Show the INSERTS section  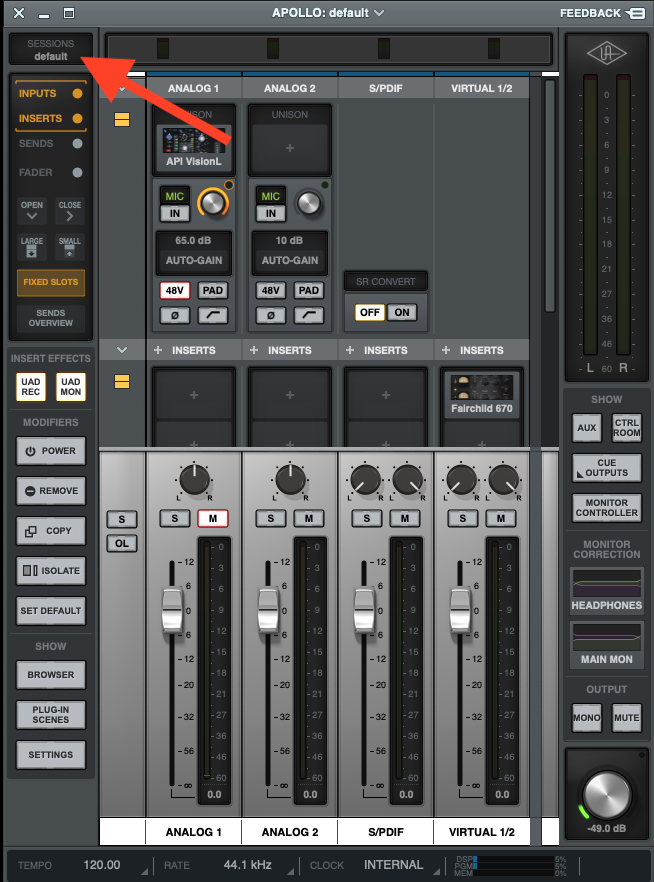(51, 118)
